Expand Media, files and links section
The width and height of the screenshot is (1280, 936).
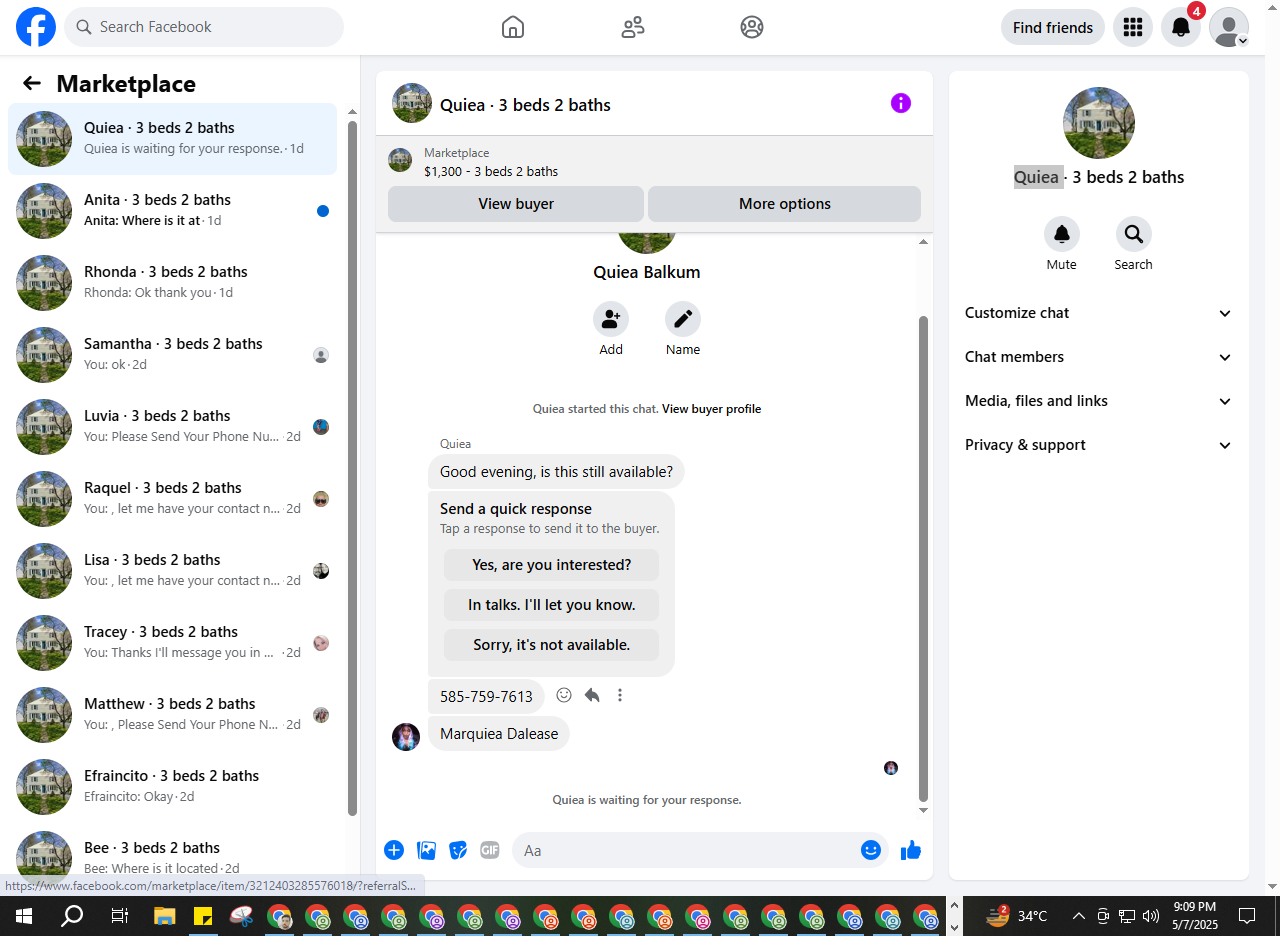1099,401
